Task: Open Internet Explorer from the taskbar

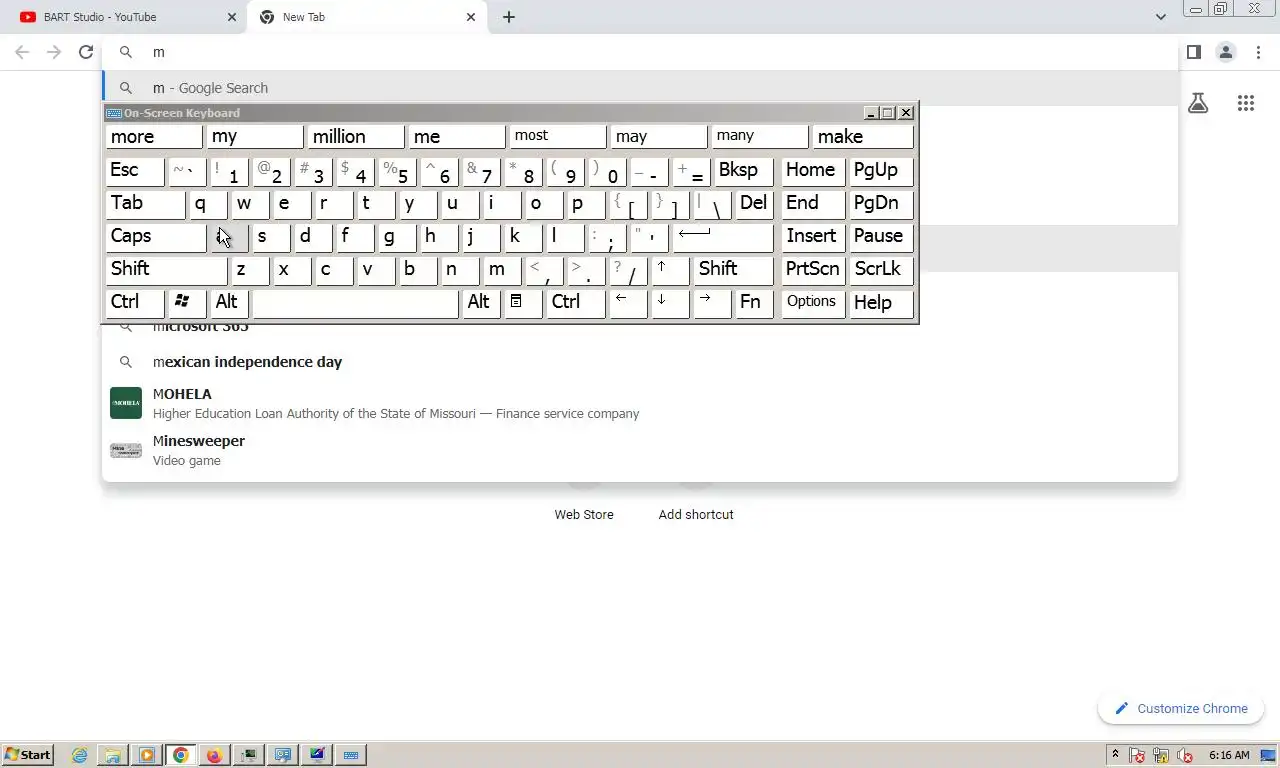Action: coord(80,755)
